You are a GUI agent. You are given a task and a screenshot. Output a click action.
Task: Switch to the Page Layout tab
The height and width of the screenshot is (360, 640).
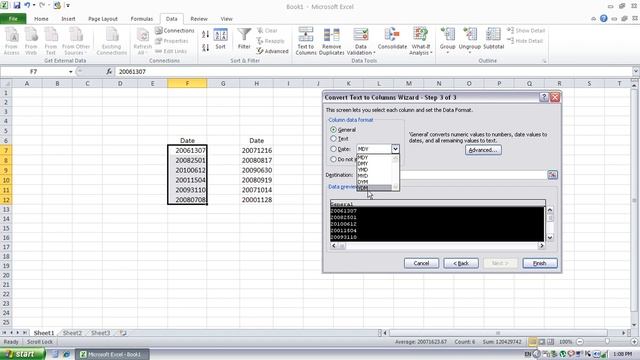pos(103,19)
